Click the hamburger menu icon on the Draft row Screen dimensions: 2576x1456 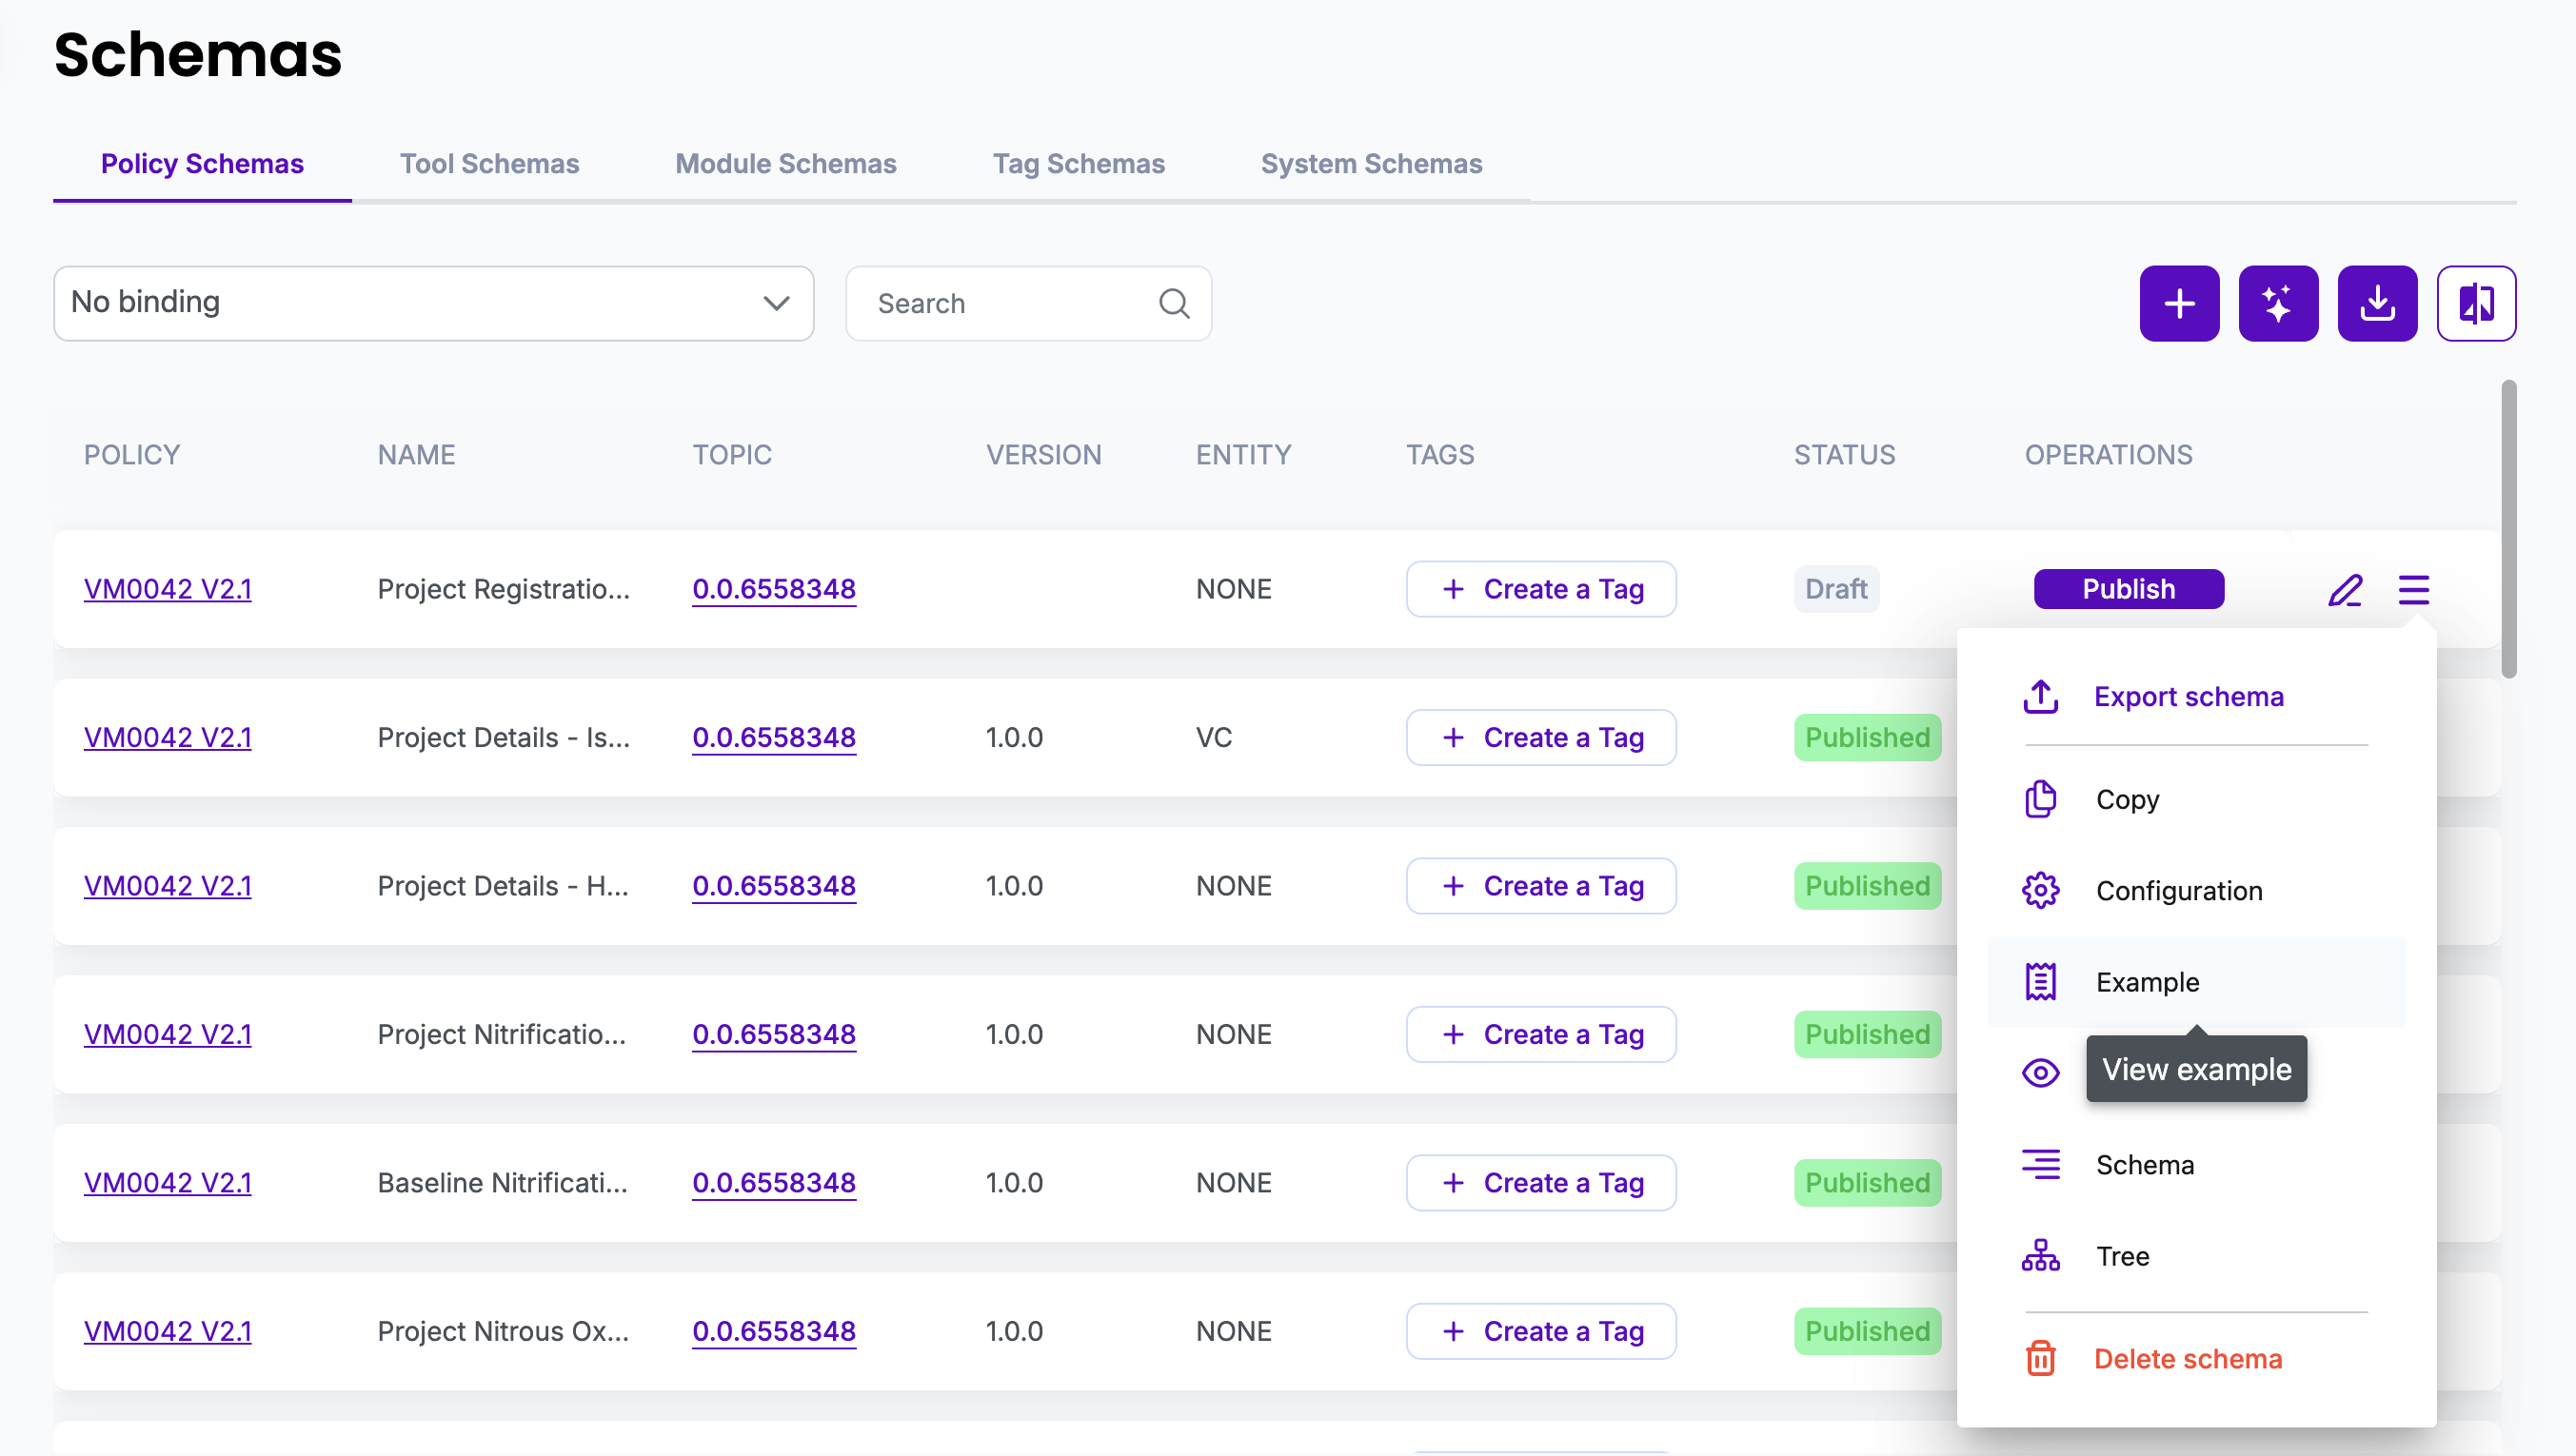click(x=2412, y=589)
